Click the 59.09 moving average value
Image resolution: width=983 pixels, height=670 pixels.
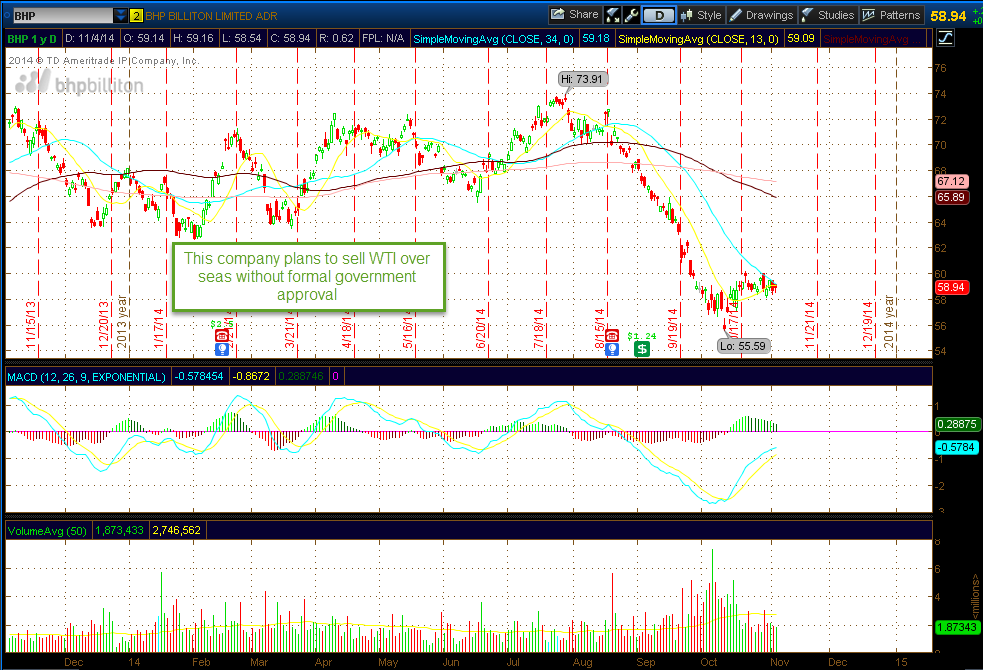(801, 39)
